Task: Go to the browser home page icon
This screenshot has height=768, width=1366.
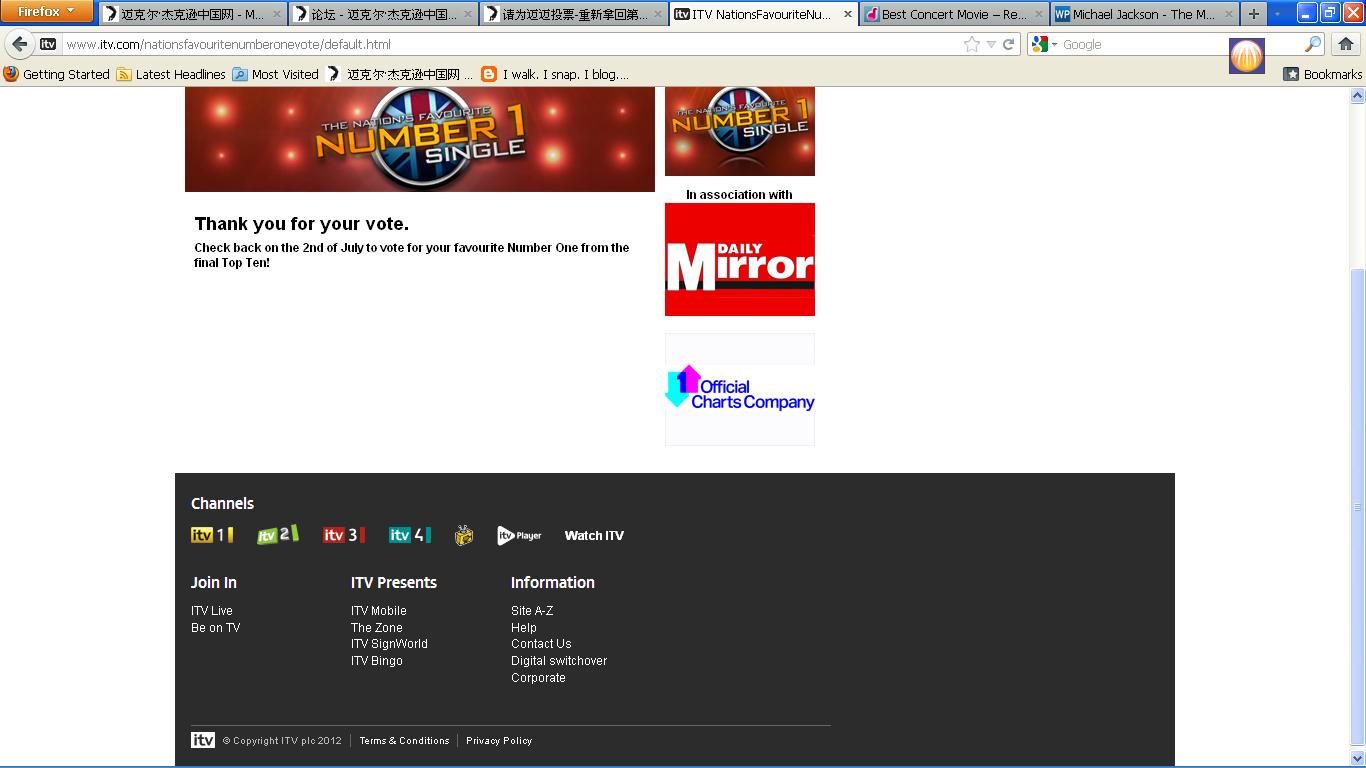Action: (1345, 44)
